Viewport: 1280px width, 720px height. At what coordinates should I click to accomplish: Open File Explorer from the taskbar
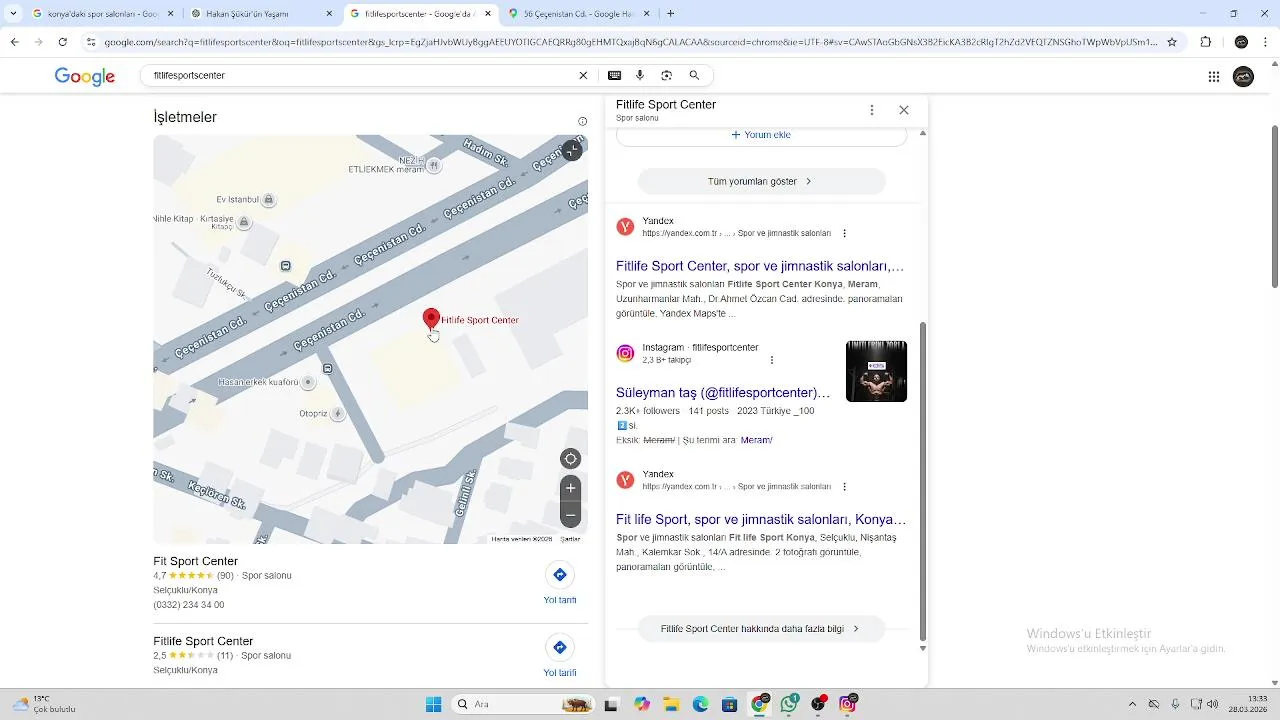[671, 704]
